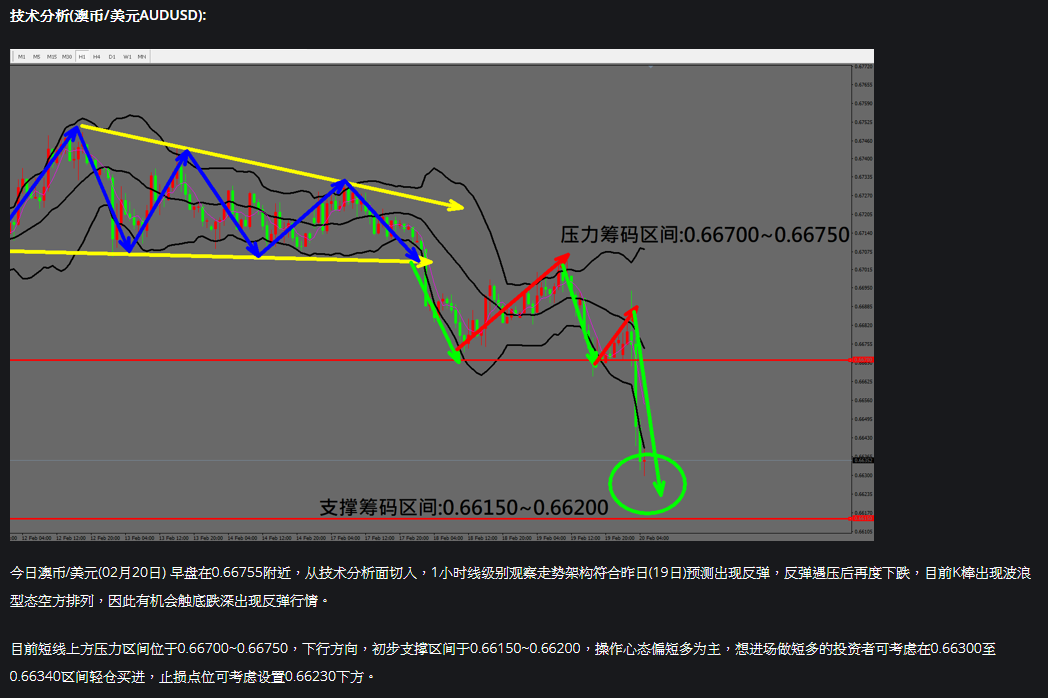Click the red 0.66700 price tag on axis
Viewport: 1048px width, 698px height.
pyautogui.click(x=864, y=360)
